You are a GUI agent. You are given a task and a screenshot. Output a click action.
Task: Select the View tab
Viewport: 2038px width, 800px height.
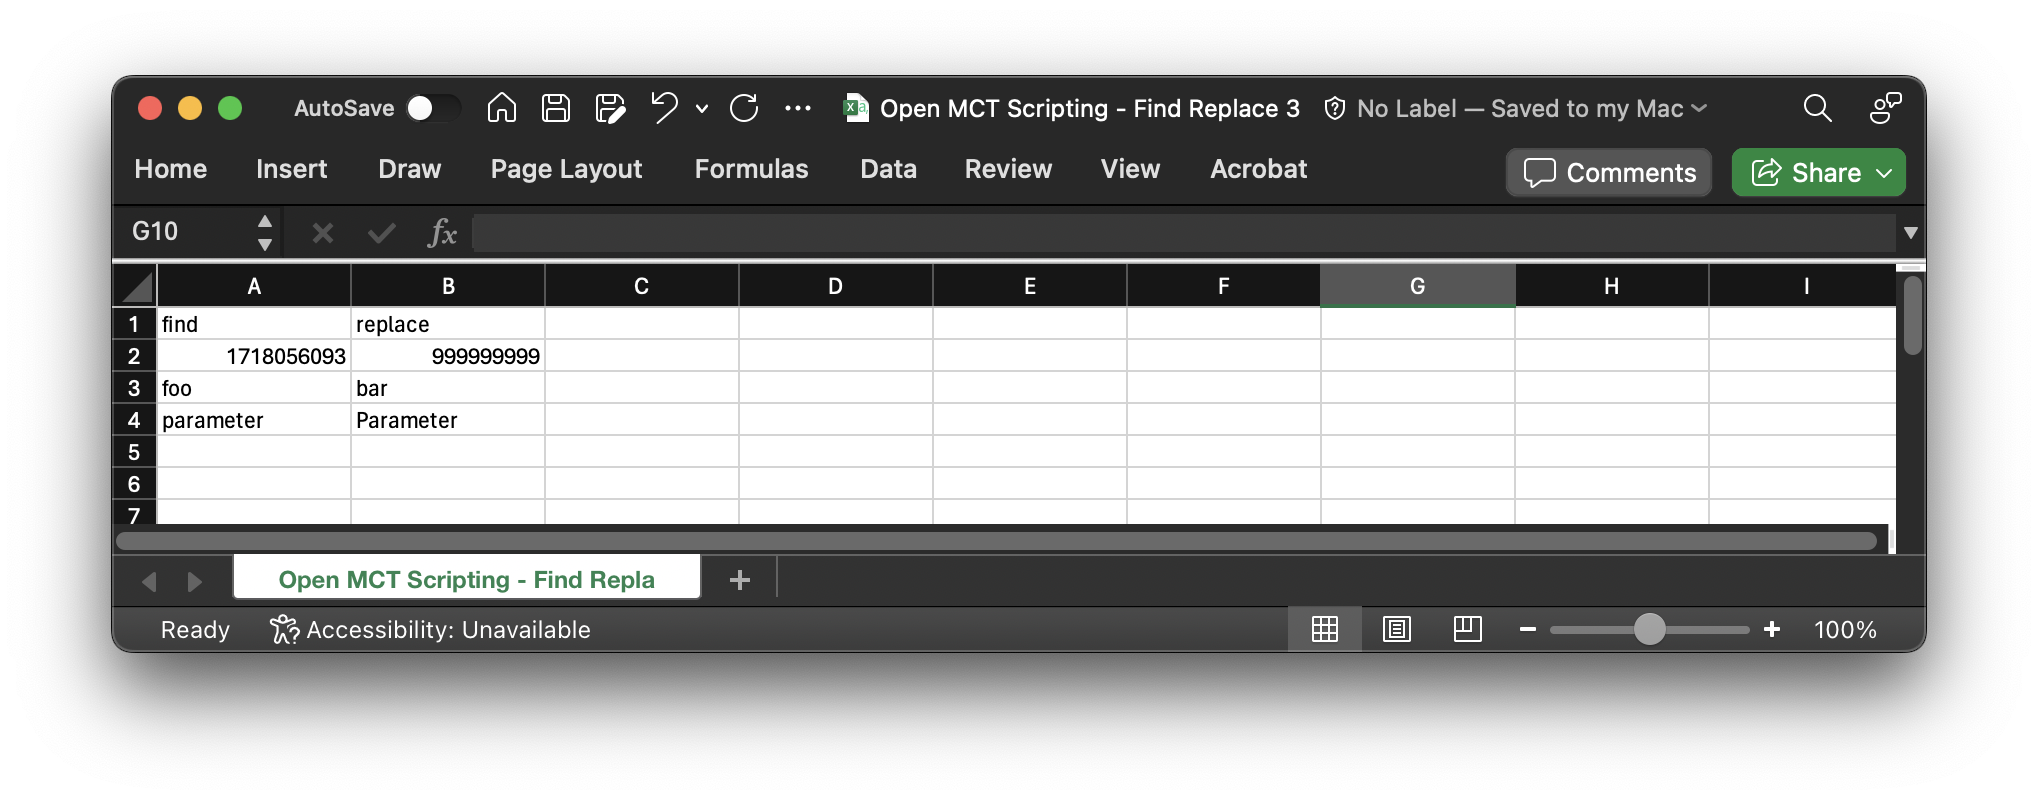pos(1130,169)
